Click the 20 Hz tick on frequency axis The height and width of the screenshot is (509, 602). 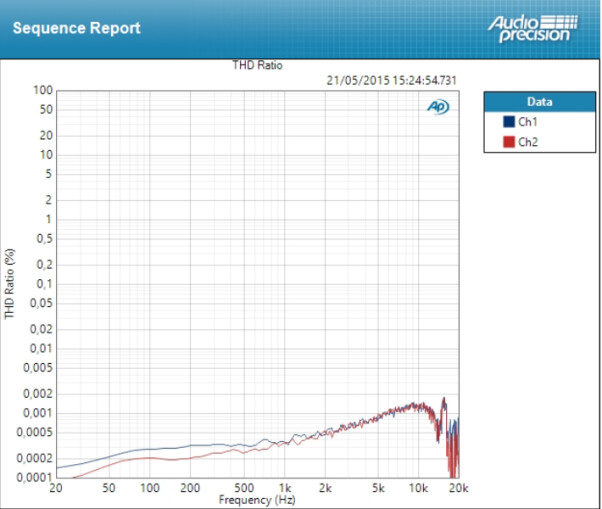coord(56,488)
